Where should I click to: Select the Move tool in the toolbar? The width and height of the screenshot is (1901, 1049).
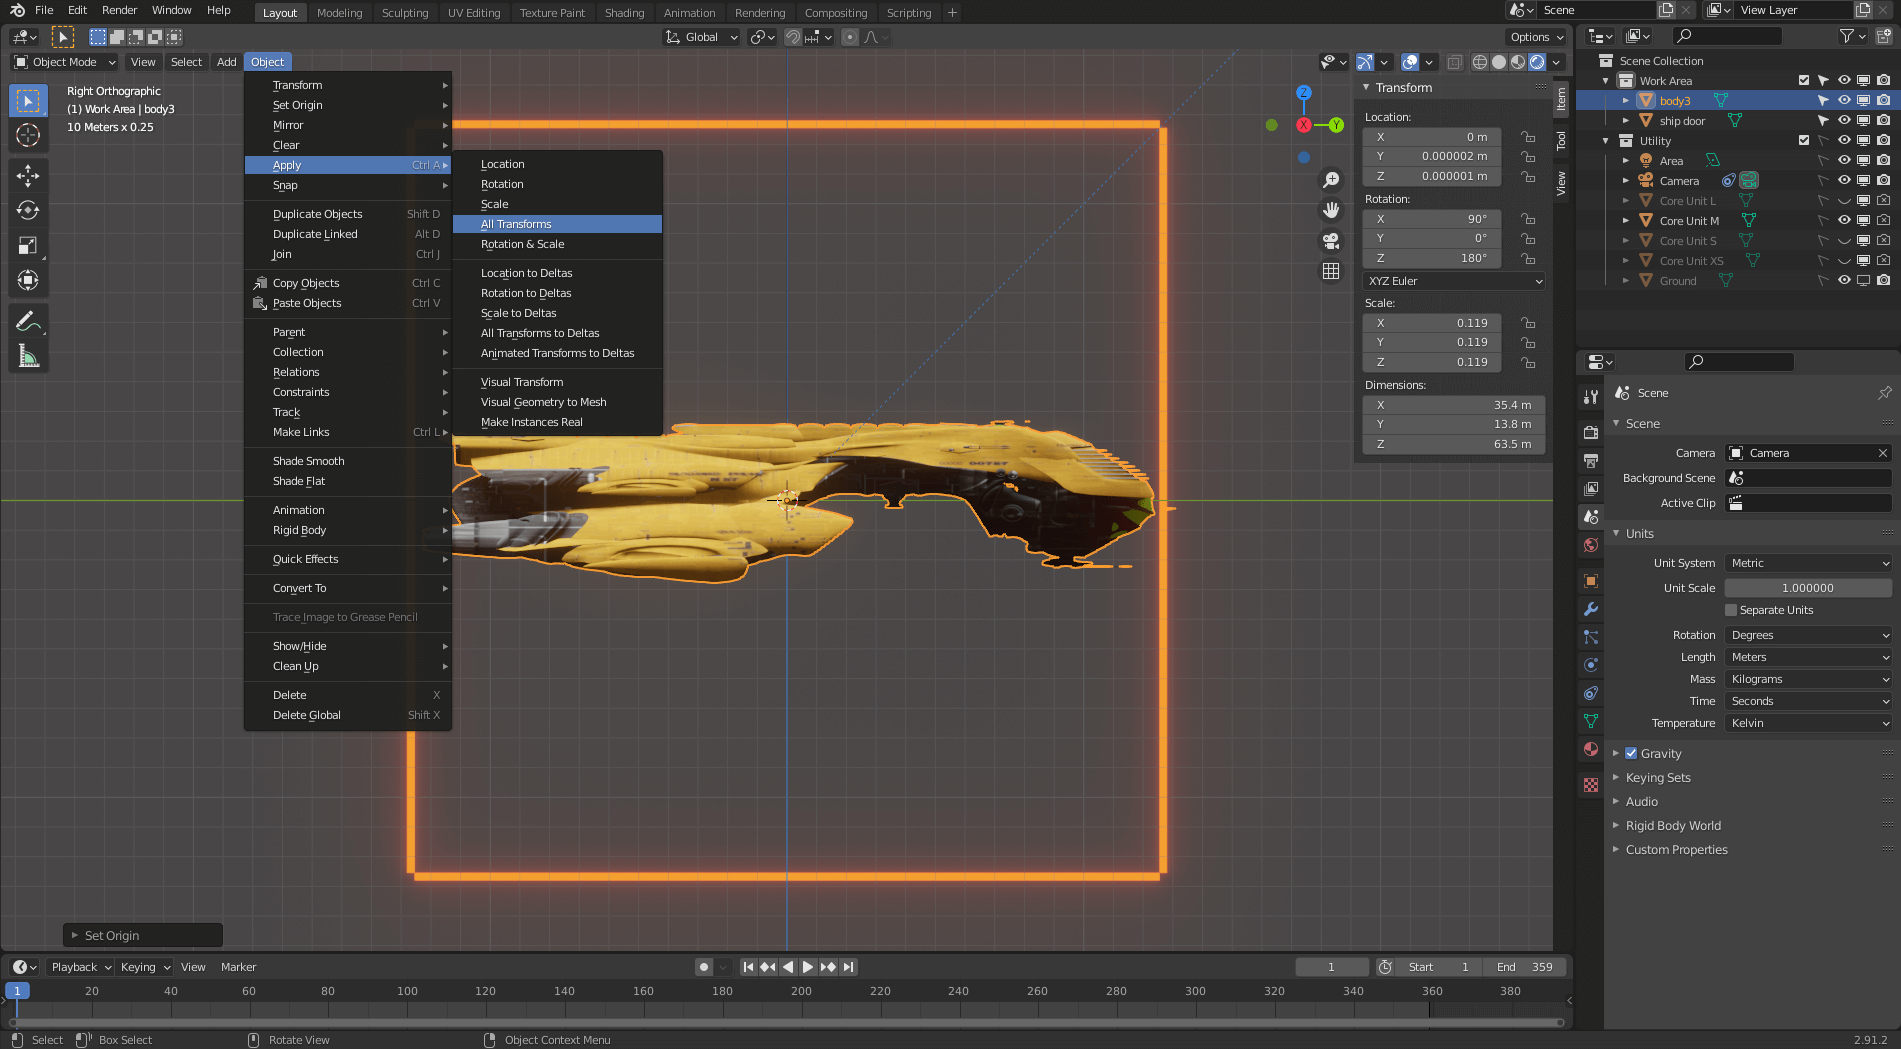click(x=28, y=177)
